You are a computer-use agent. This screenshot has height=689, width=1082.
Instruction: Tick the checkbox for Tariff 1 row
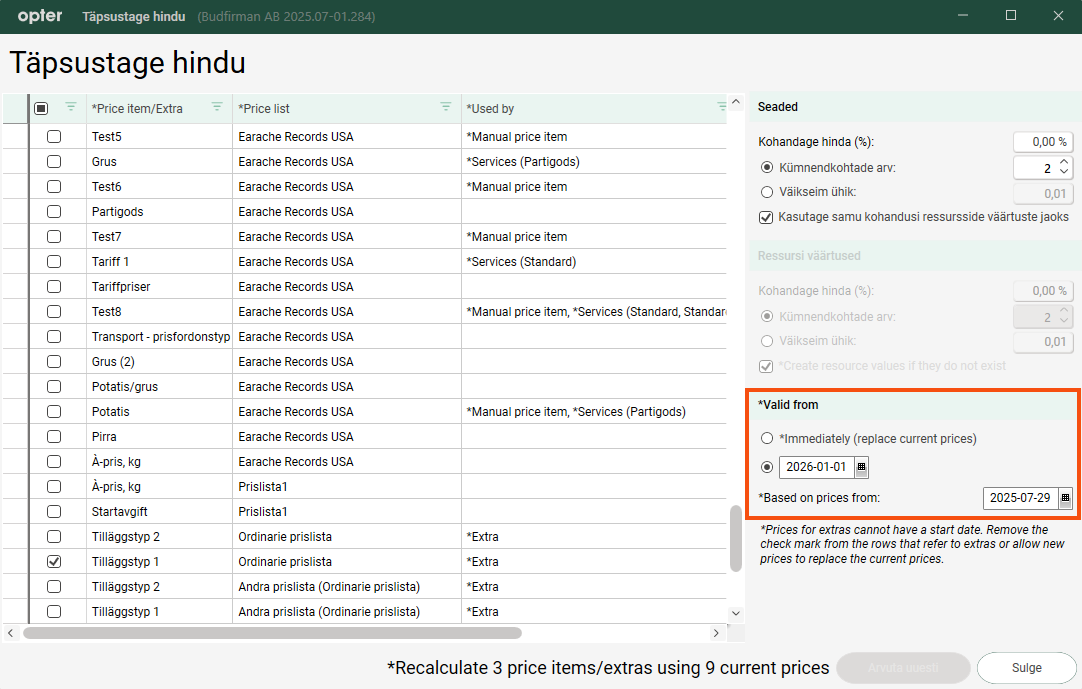pyautogui.click(x=54, y=262)
